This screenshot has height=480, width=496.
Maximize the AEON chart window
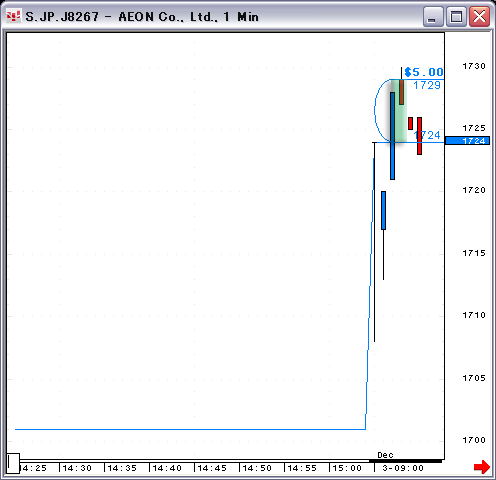click(456, 16)
